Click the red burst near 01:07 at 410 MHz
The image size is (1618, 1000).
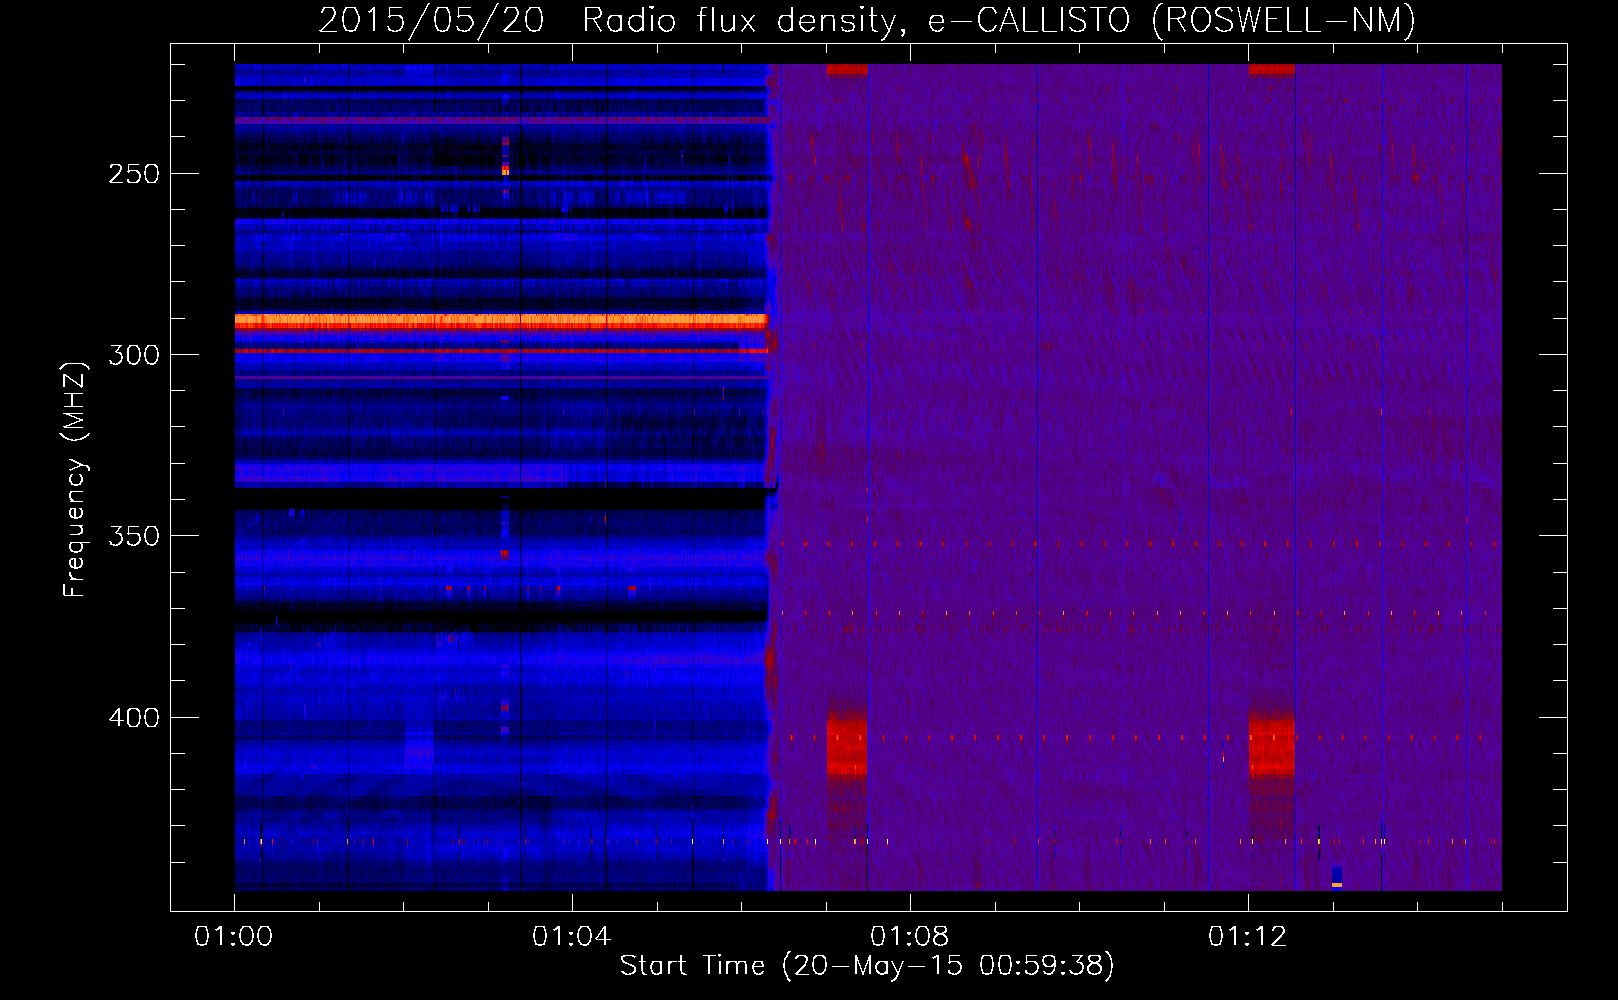(x=847, y=744)
